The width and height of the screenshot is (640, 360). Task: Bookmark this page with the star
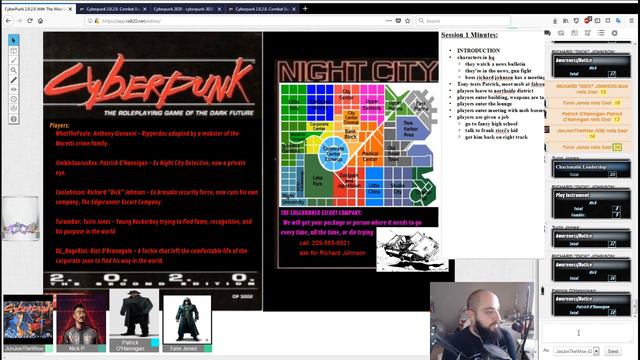pos(407,21)
